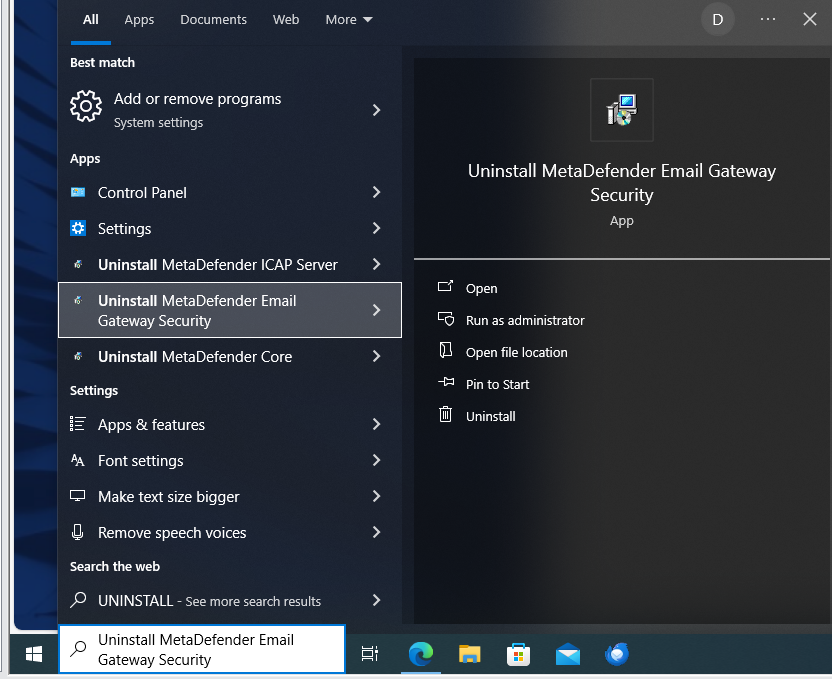Click the Uninstall MetaDefender ICAP Server icon
832x679 pixels.
[78, 264]
